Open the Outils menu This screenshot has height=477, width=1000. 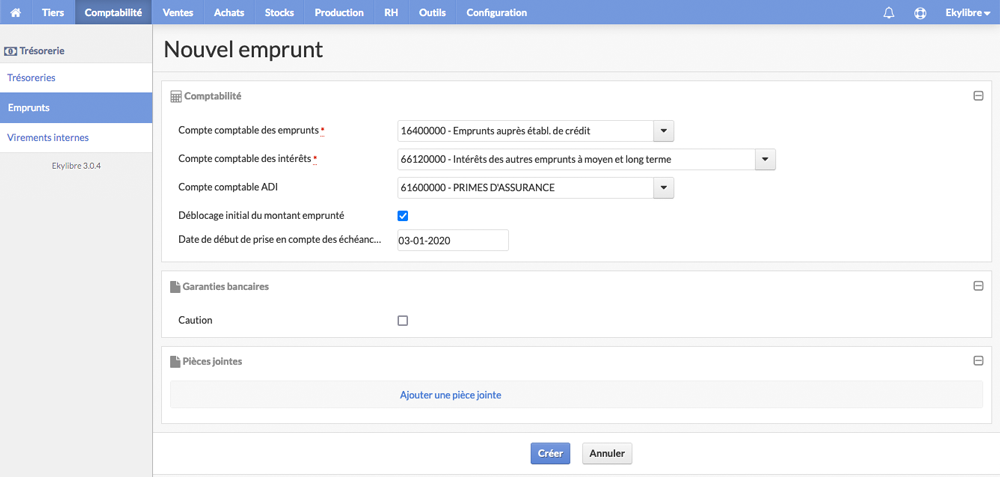(x=432, y=12)
